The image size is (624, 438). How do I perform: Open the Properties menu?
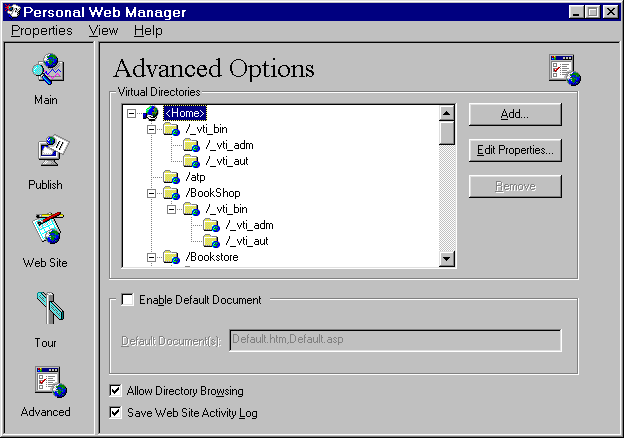(42, 31)
